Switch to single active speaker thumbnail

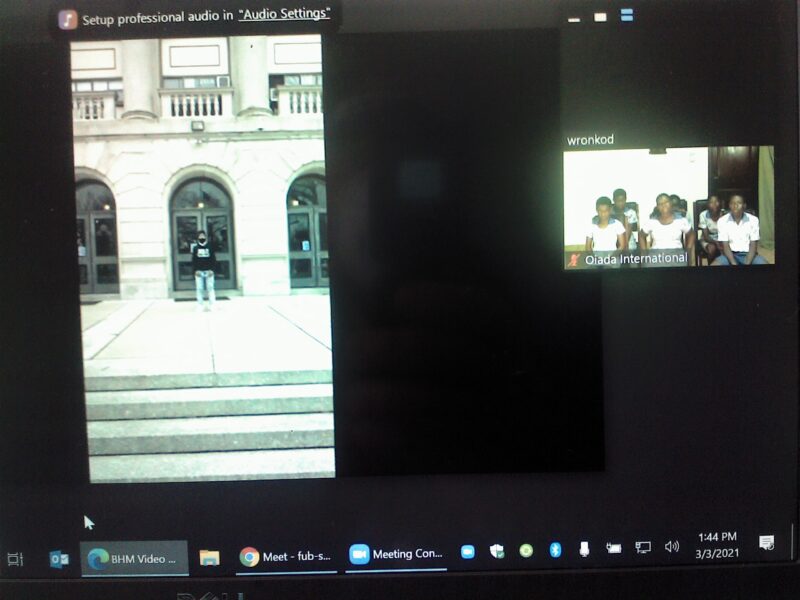click(600, 17)
